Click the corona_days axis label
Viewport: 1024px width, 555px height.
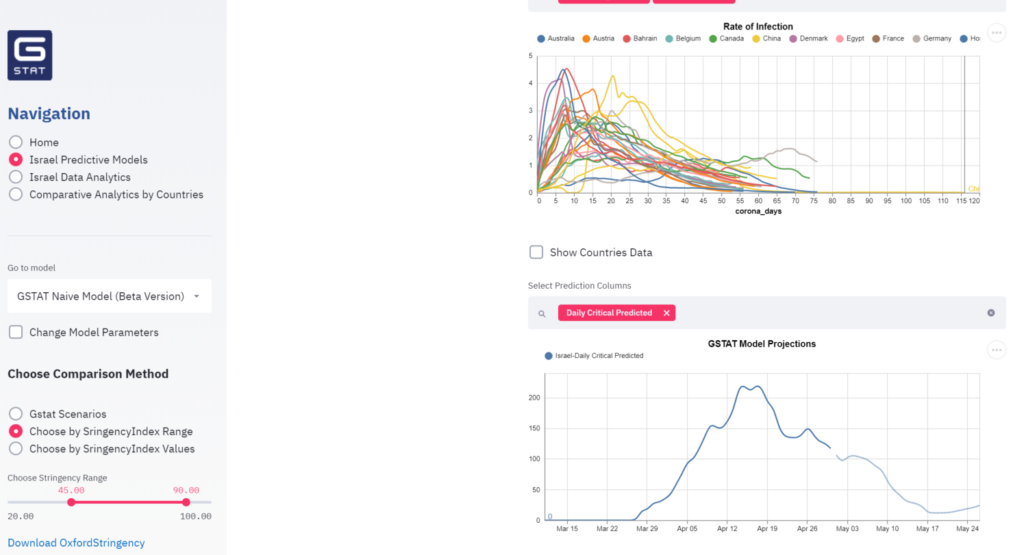tap(758, 212)
